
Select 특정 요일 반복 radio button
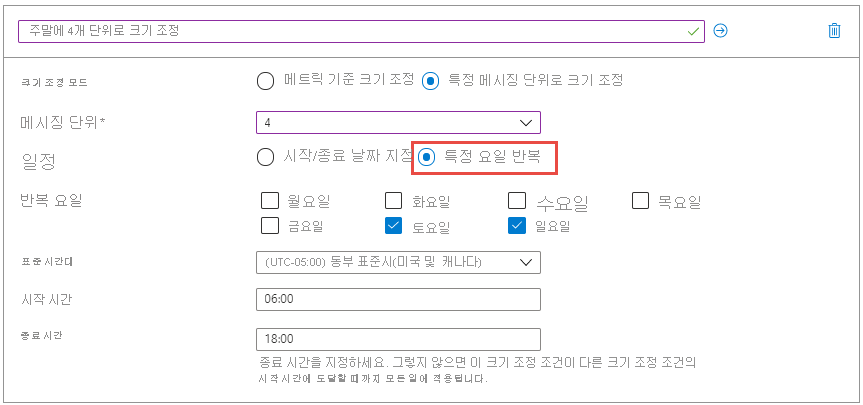click(x=427, y=156)
